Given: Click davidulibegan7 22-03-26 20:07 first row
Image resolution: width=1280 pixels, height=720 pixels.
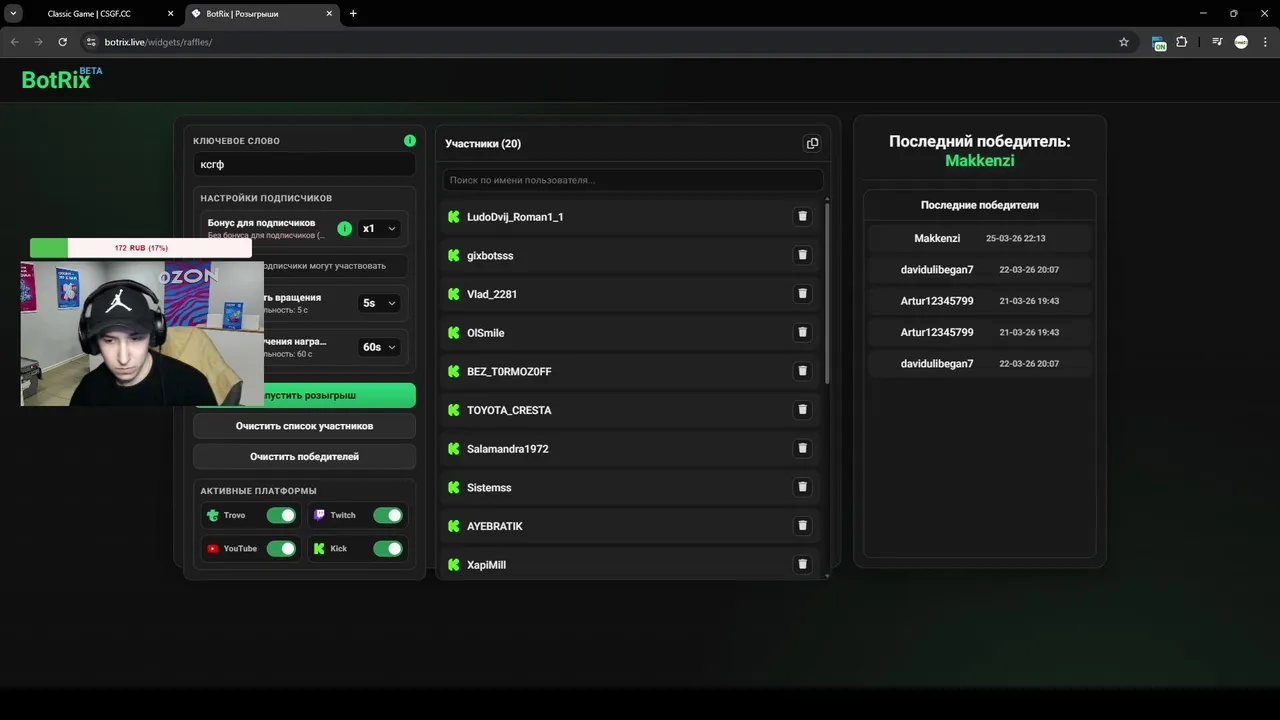Looking at the screenshot, I should [x=980, y=270].
